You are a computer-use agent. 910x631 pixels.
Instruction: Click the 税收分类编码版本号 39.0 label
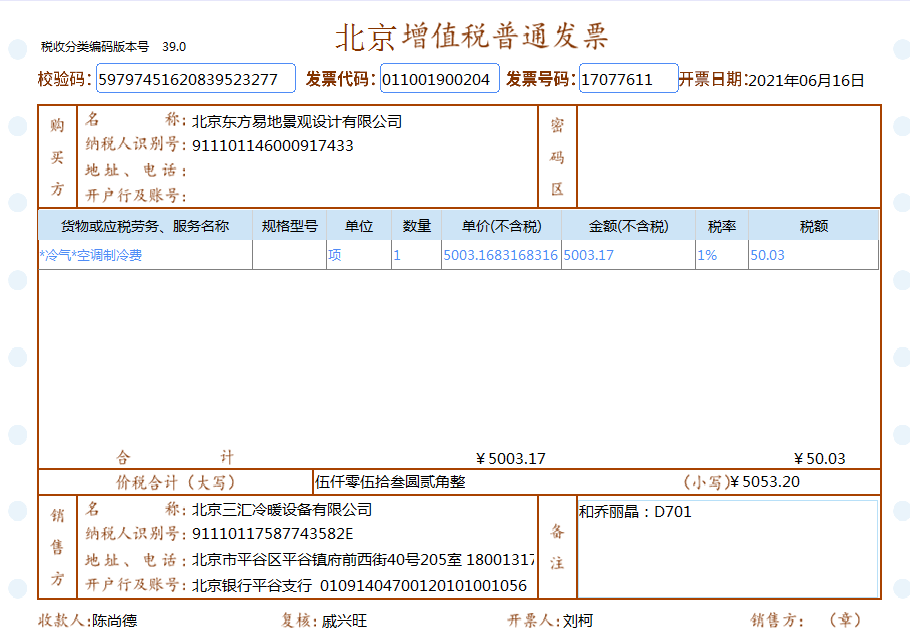click(113, 46)
